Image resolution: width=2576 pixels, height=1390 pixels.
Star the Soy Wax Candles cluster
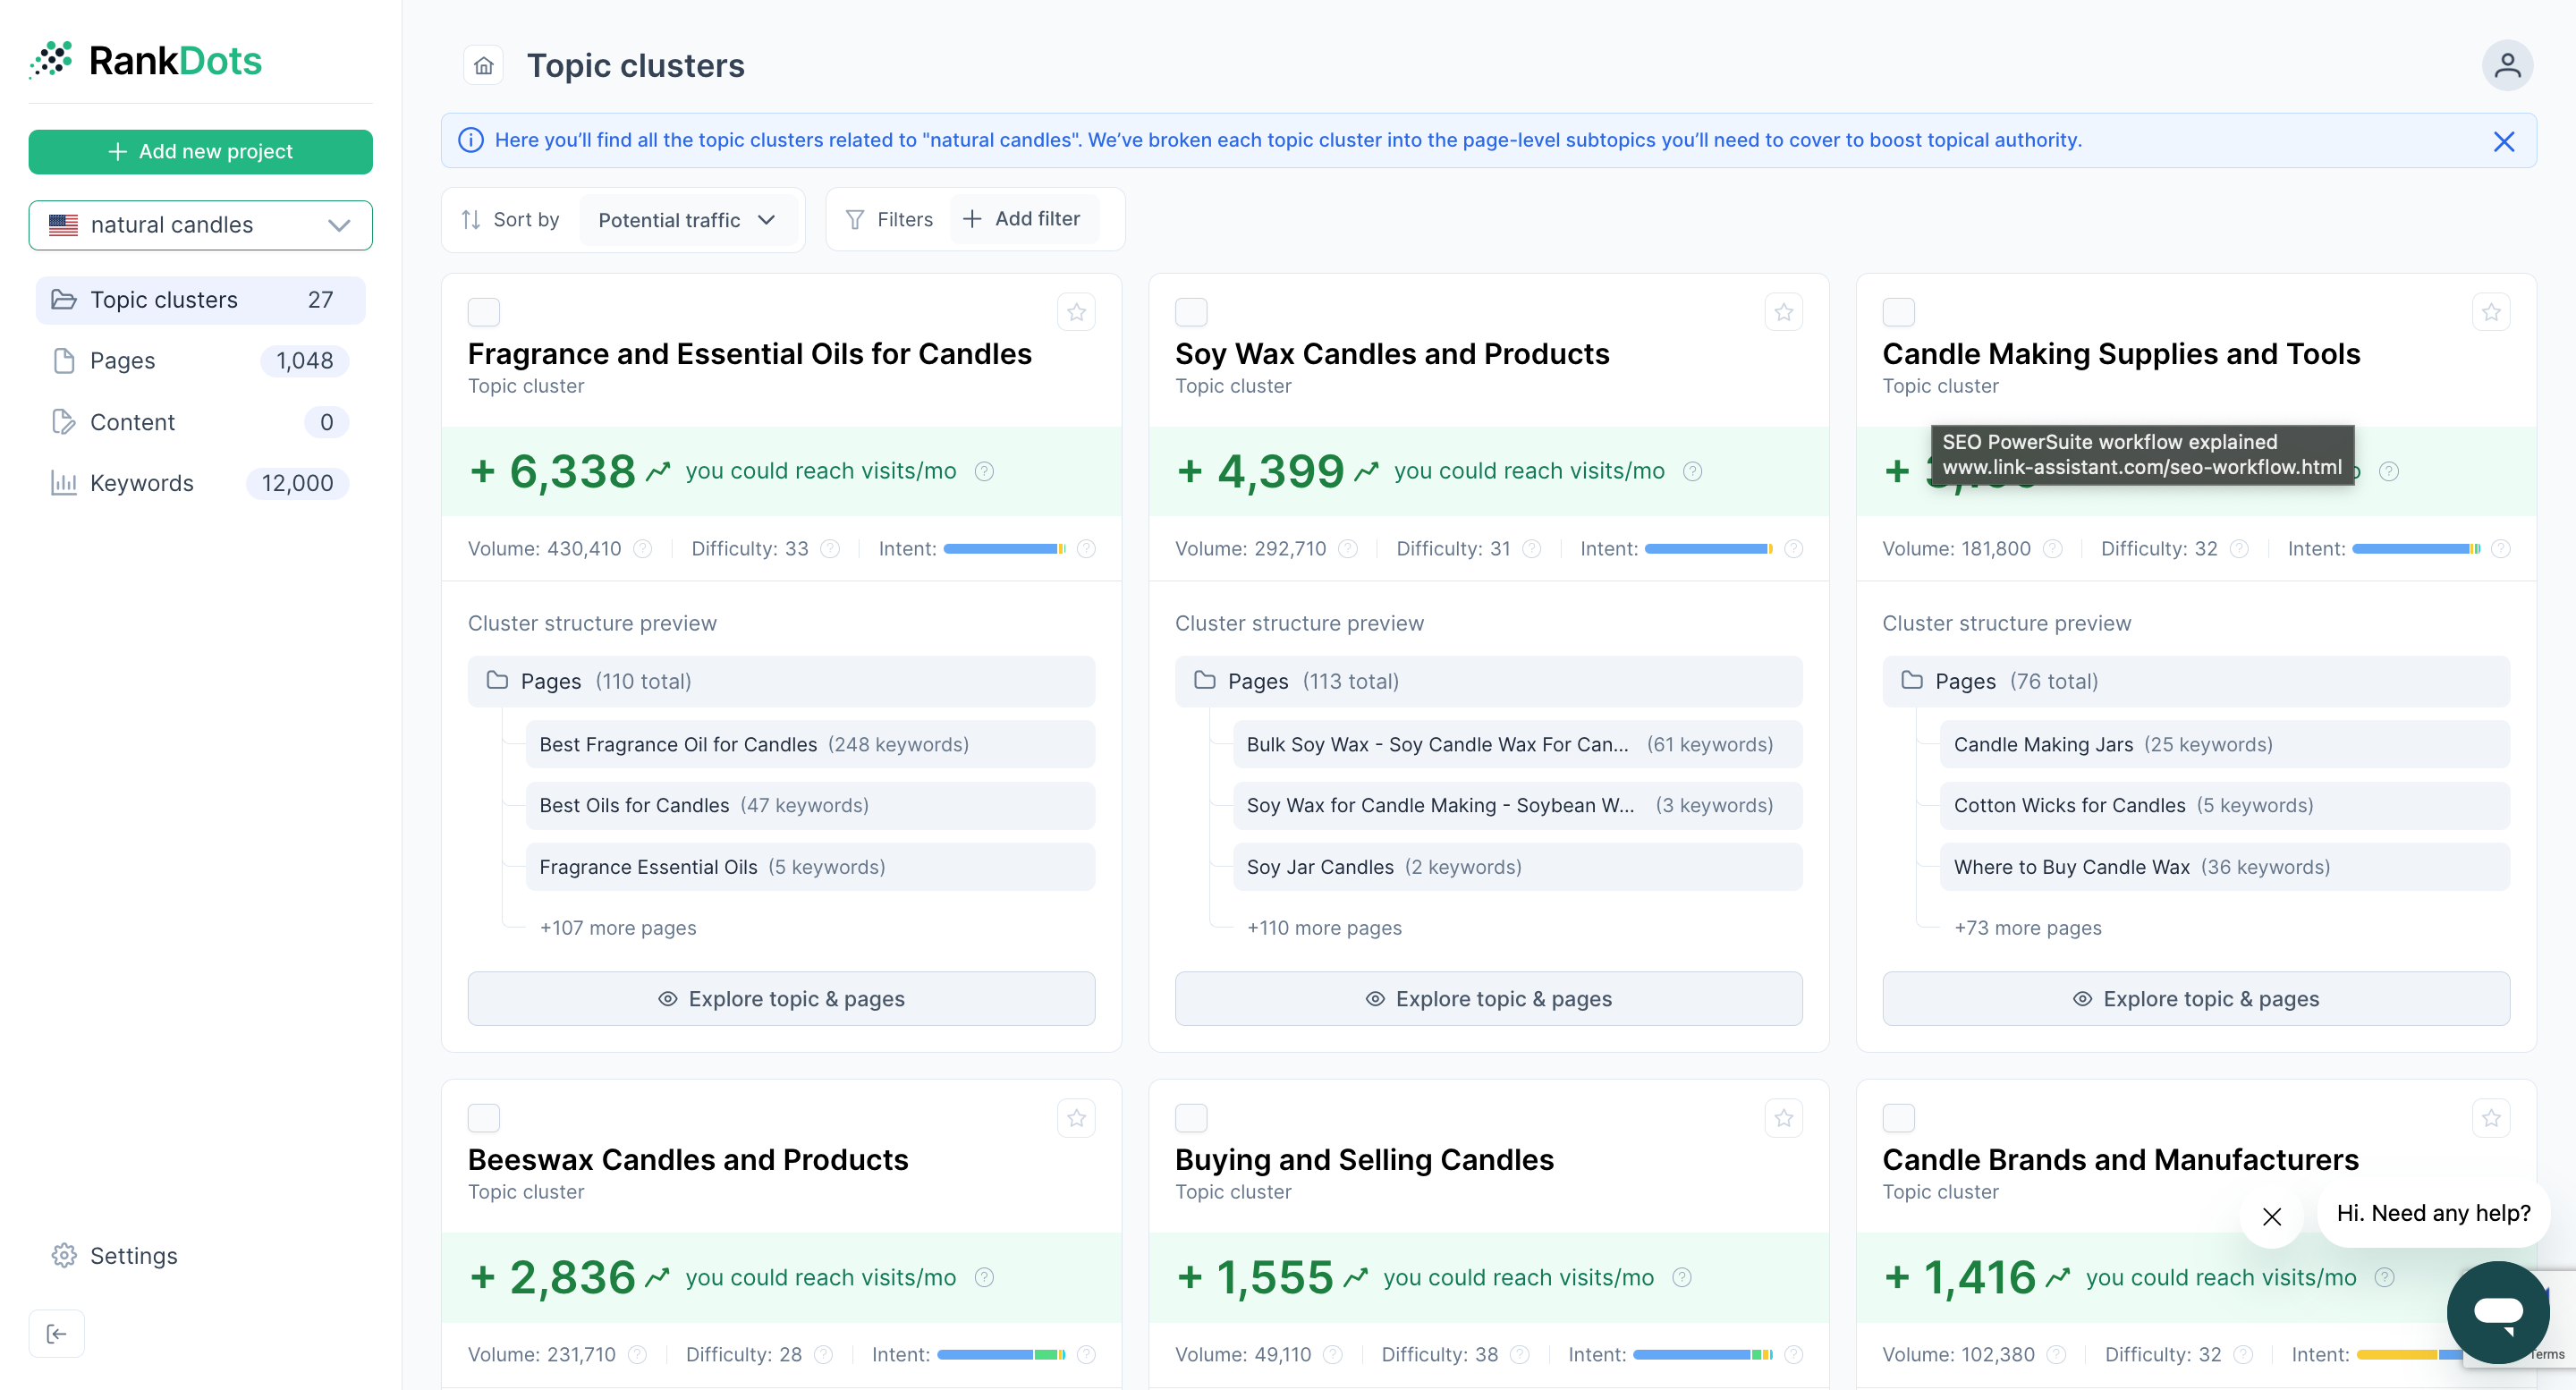pyautogui.click(x=1783, y=312)
